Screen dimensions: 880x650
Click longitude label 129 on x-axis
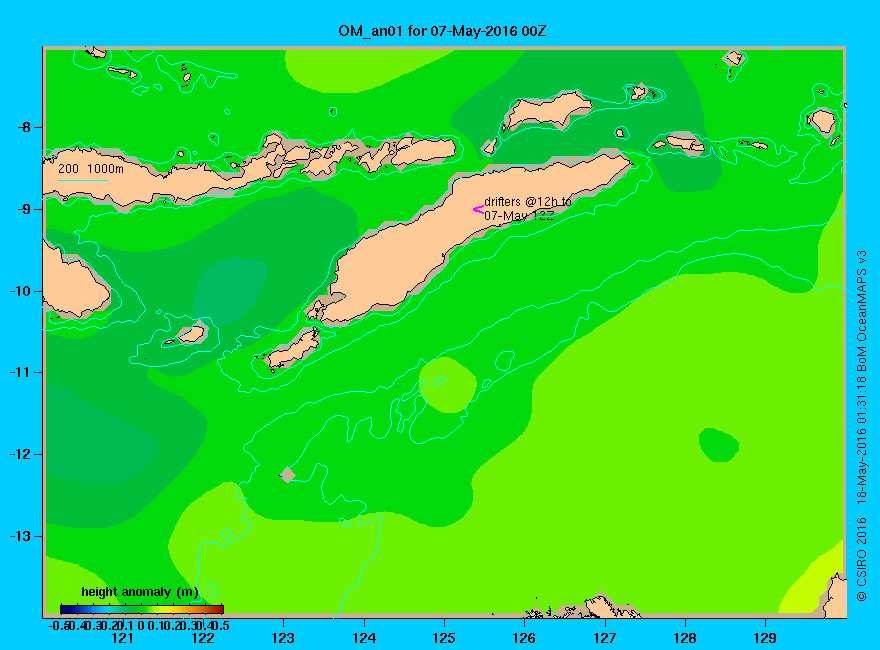coord(765,638)
